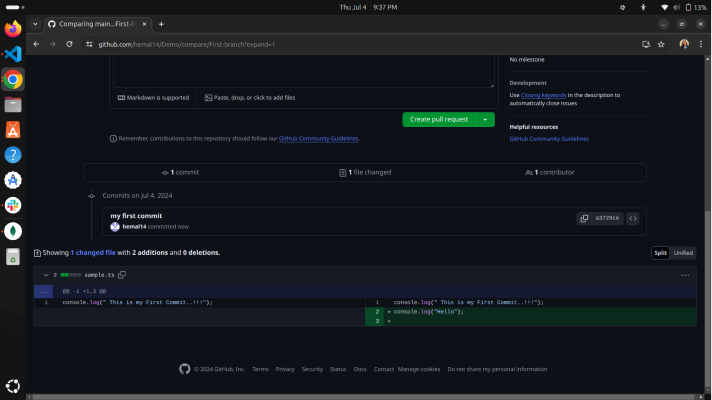Click the browser address bar URL
712x400 pixels.
187,44
